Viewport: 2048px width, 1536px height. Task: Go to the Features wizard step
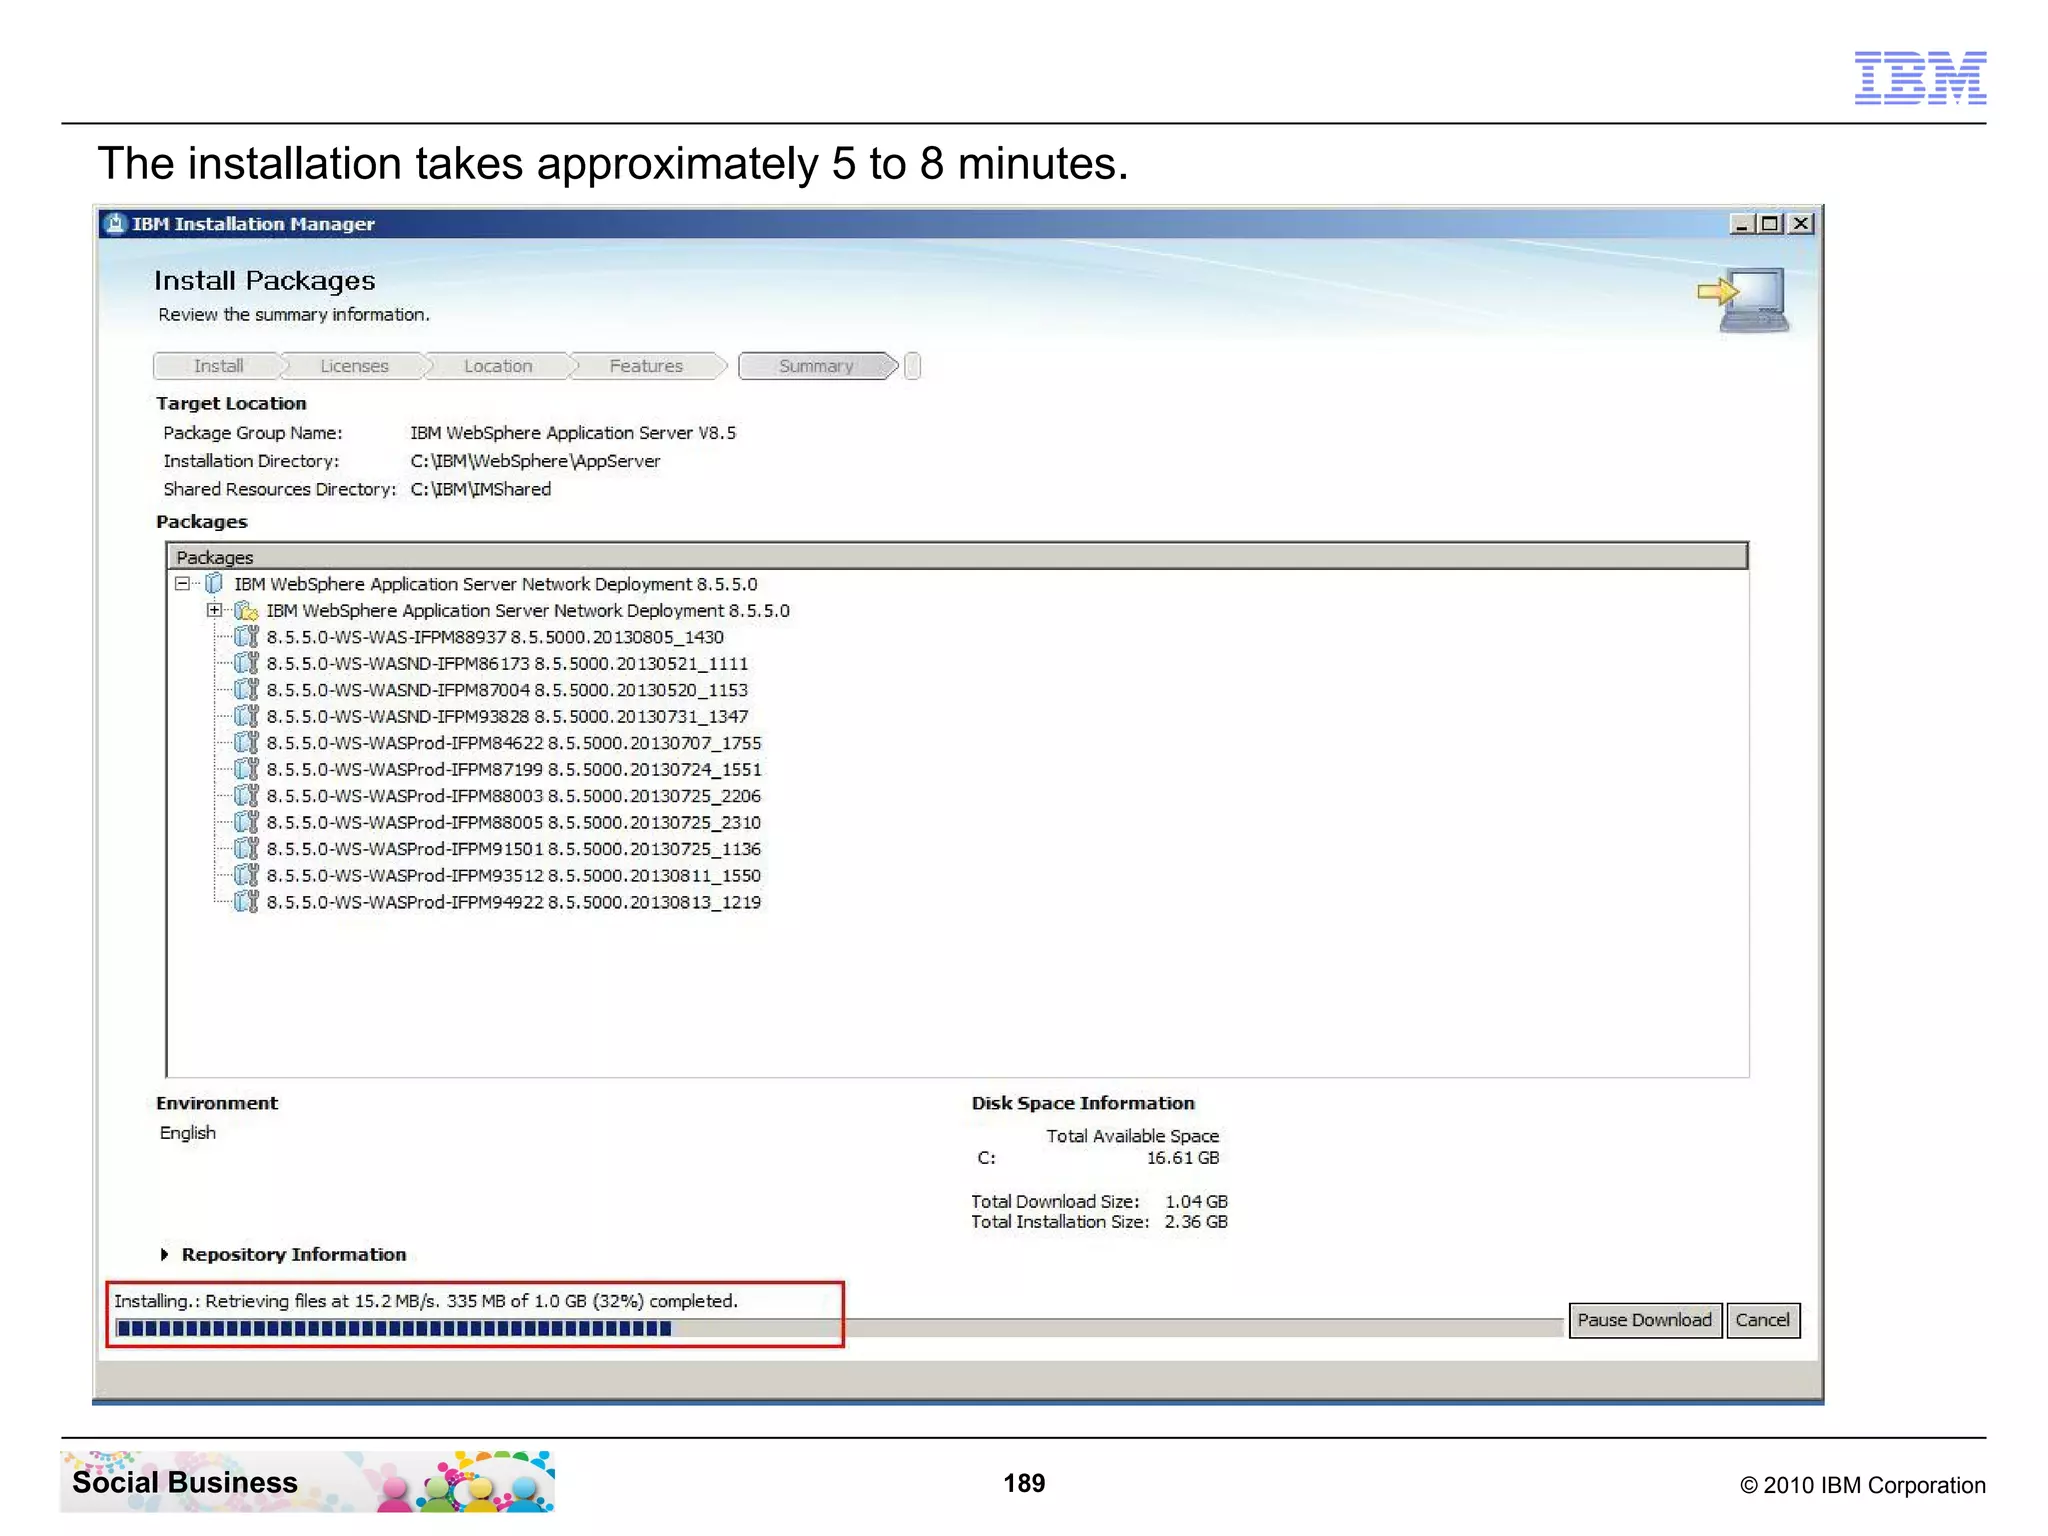(646, 366)
